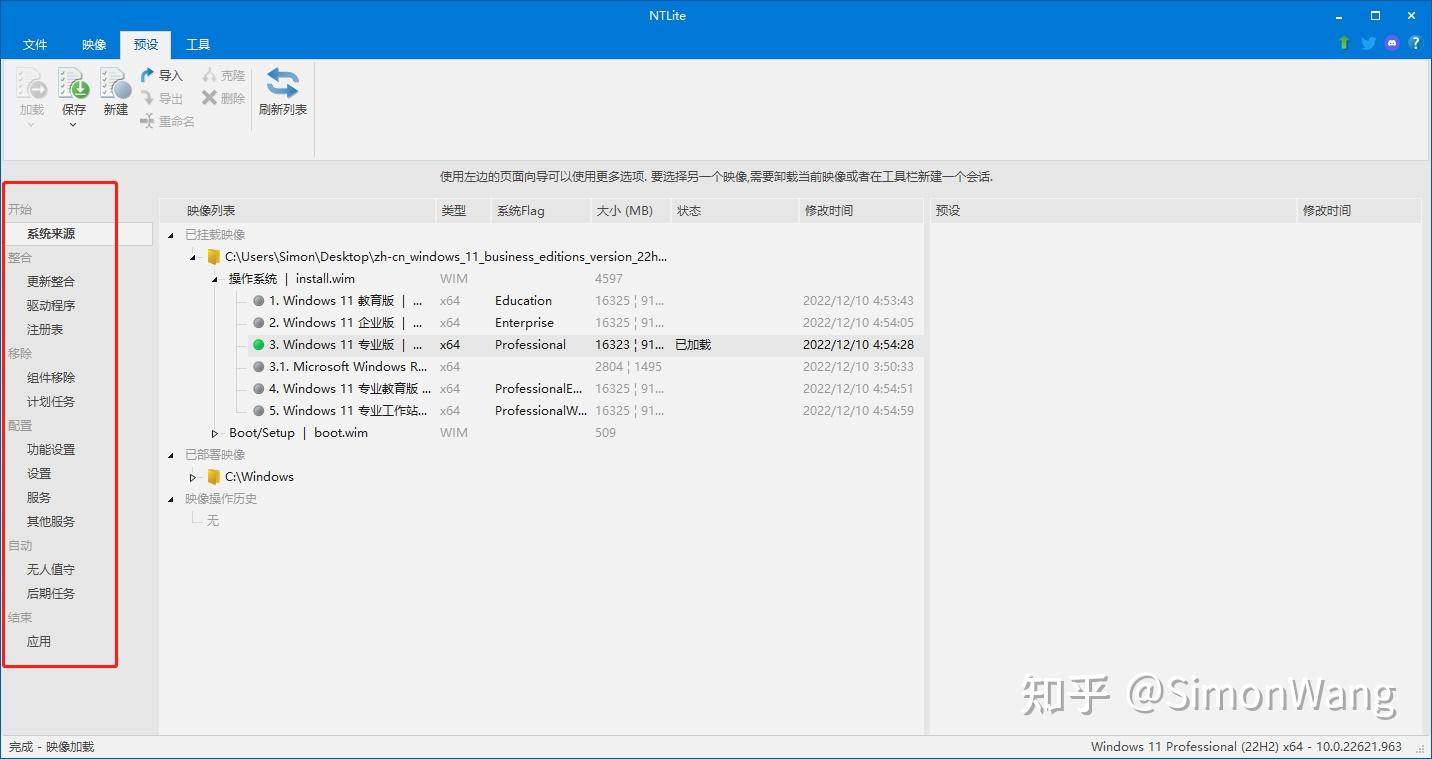Select 组件移除 in the left sidebar
Viewport: 1432px width, 759px height.
coord(51,377)
